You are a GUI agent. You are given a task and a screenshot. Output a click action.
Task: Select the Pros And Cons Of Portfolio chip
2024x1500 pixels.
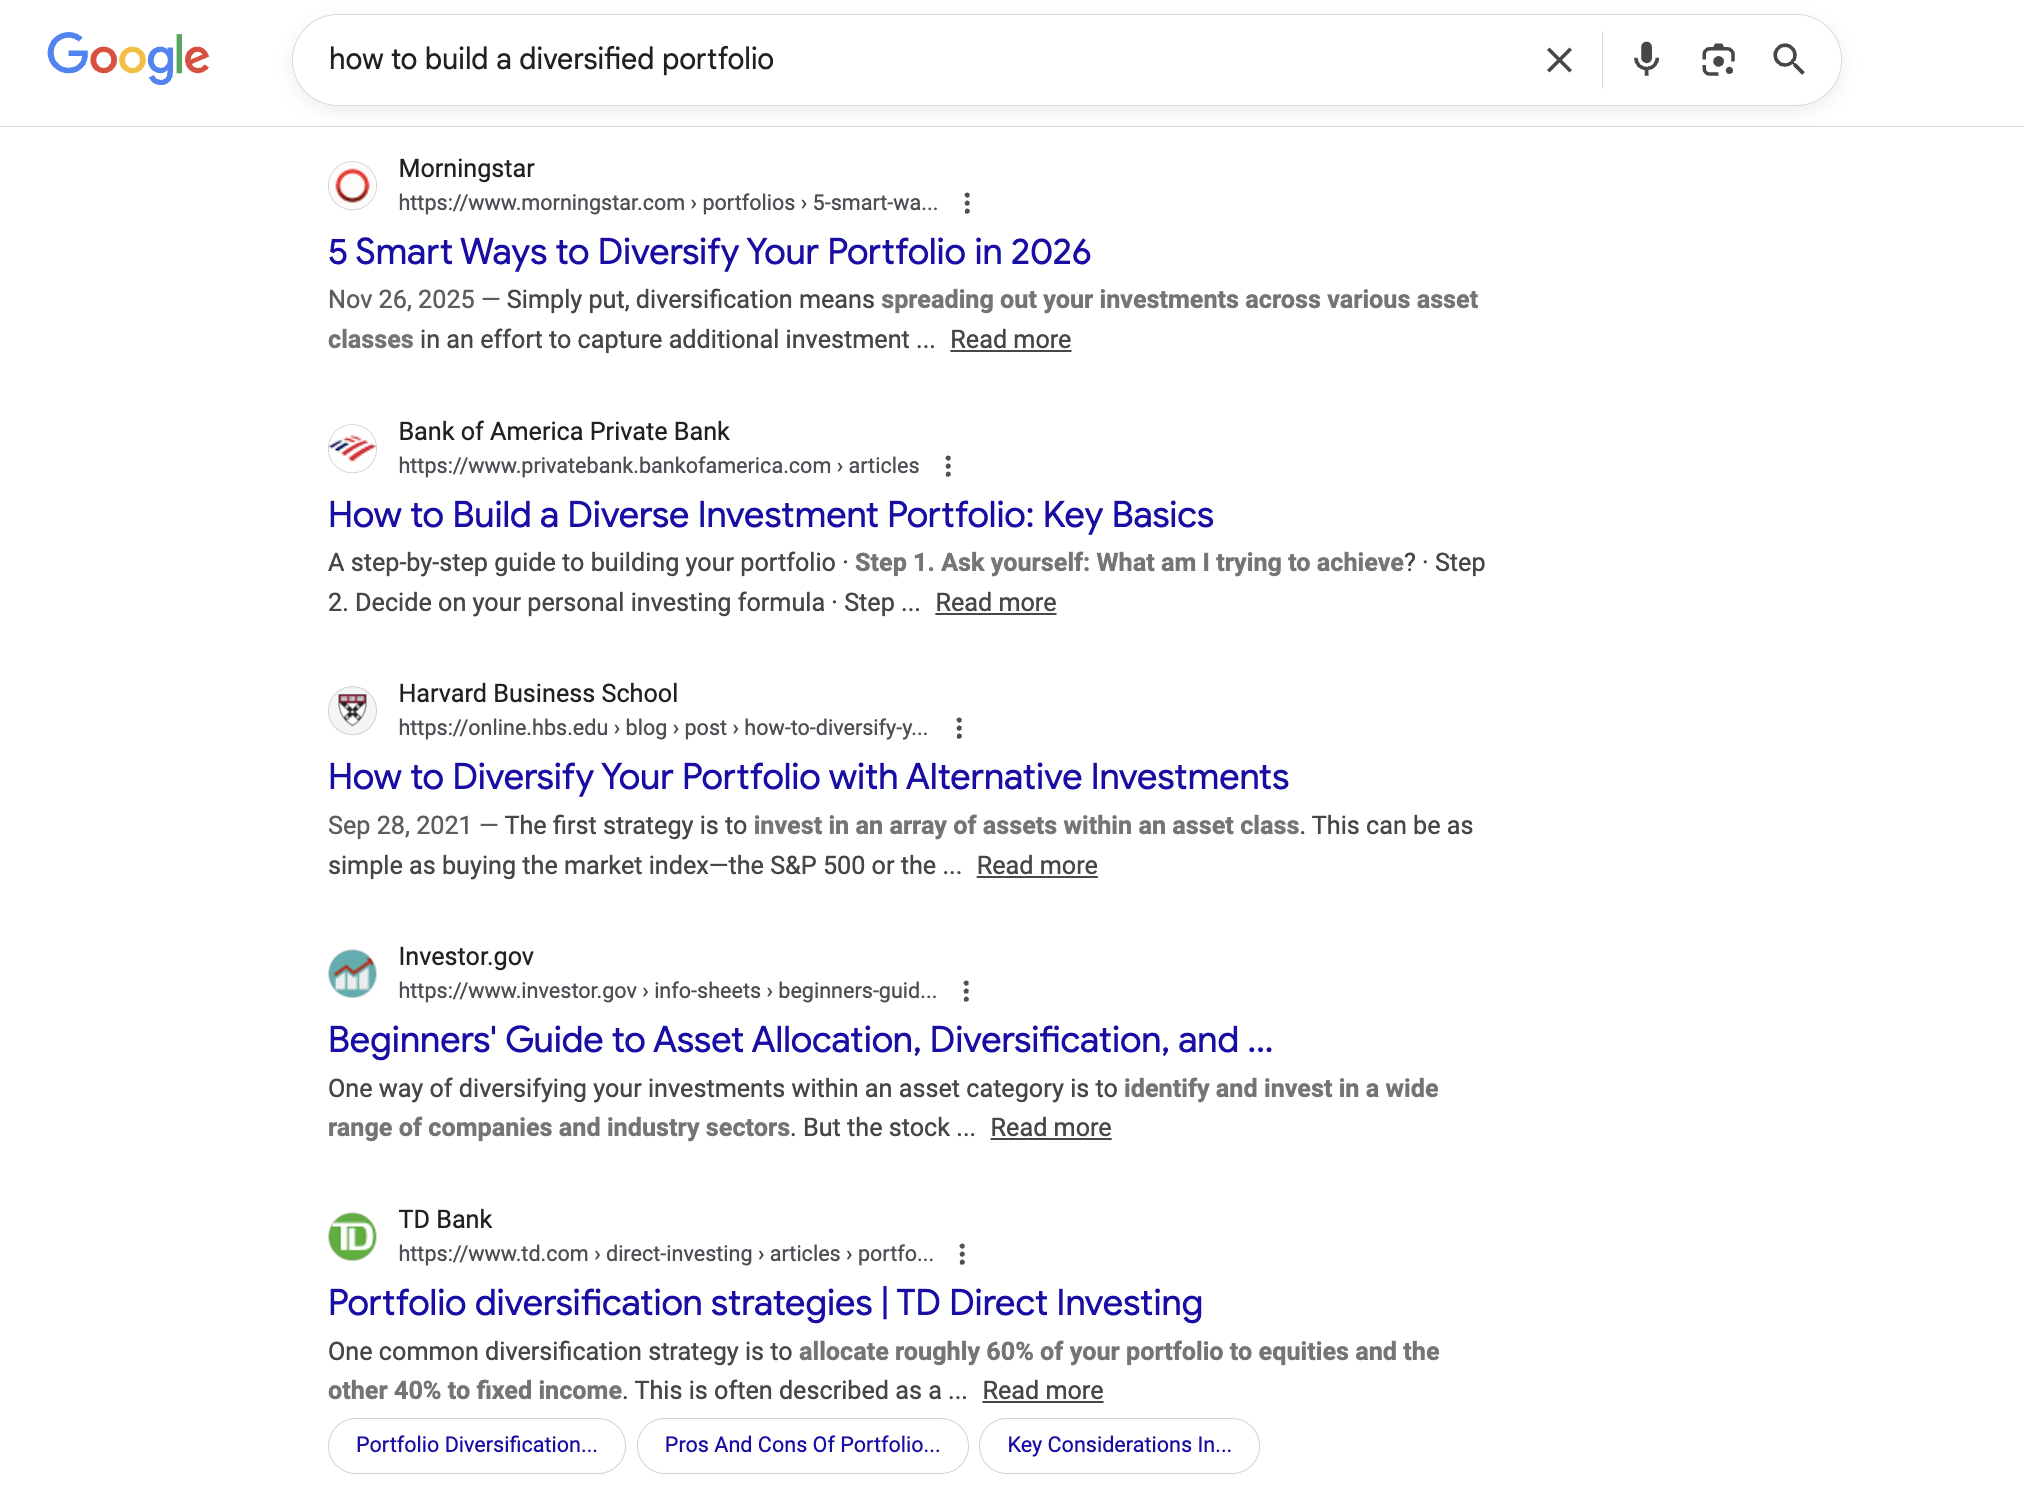tap(802, 1445)
